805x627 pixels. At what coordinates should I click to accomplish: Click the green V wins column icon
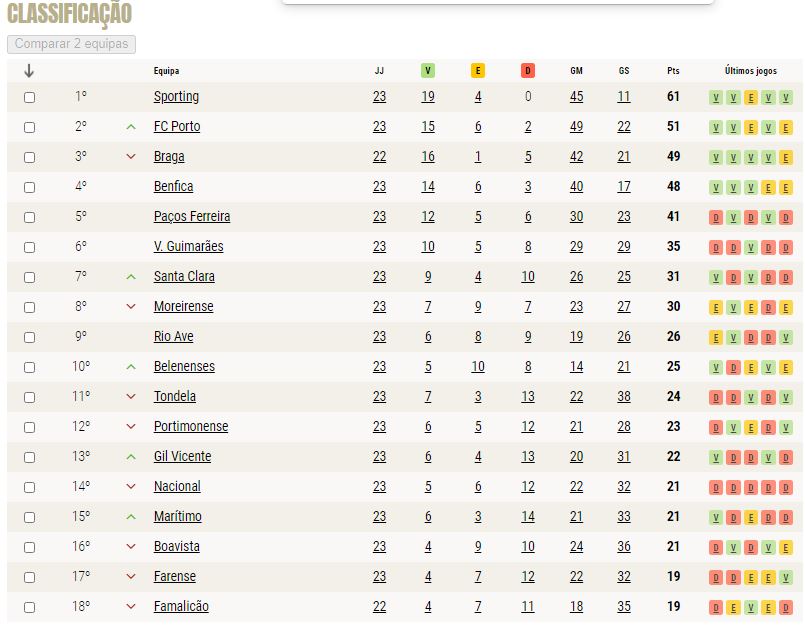(428, 71)
